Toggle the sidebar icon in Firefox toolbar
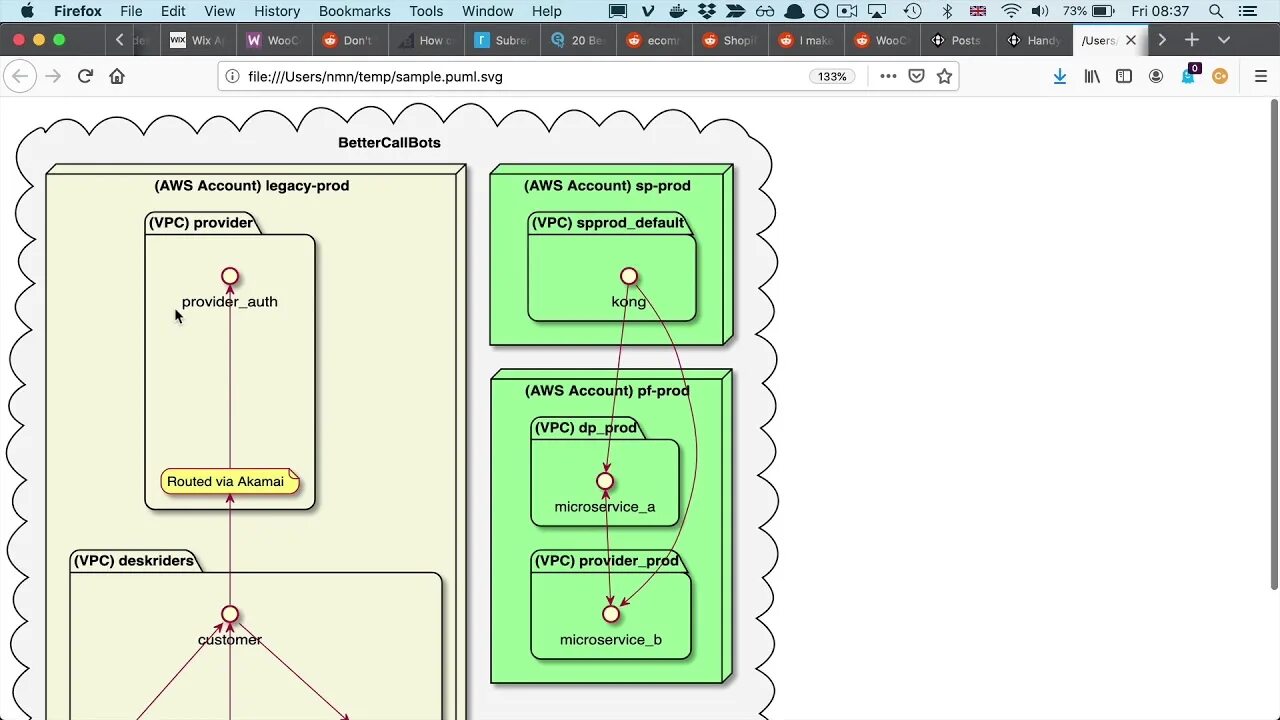The width and height of the screenshot is (1280, 720). point(1124,76)
